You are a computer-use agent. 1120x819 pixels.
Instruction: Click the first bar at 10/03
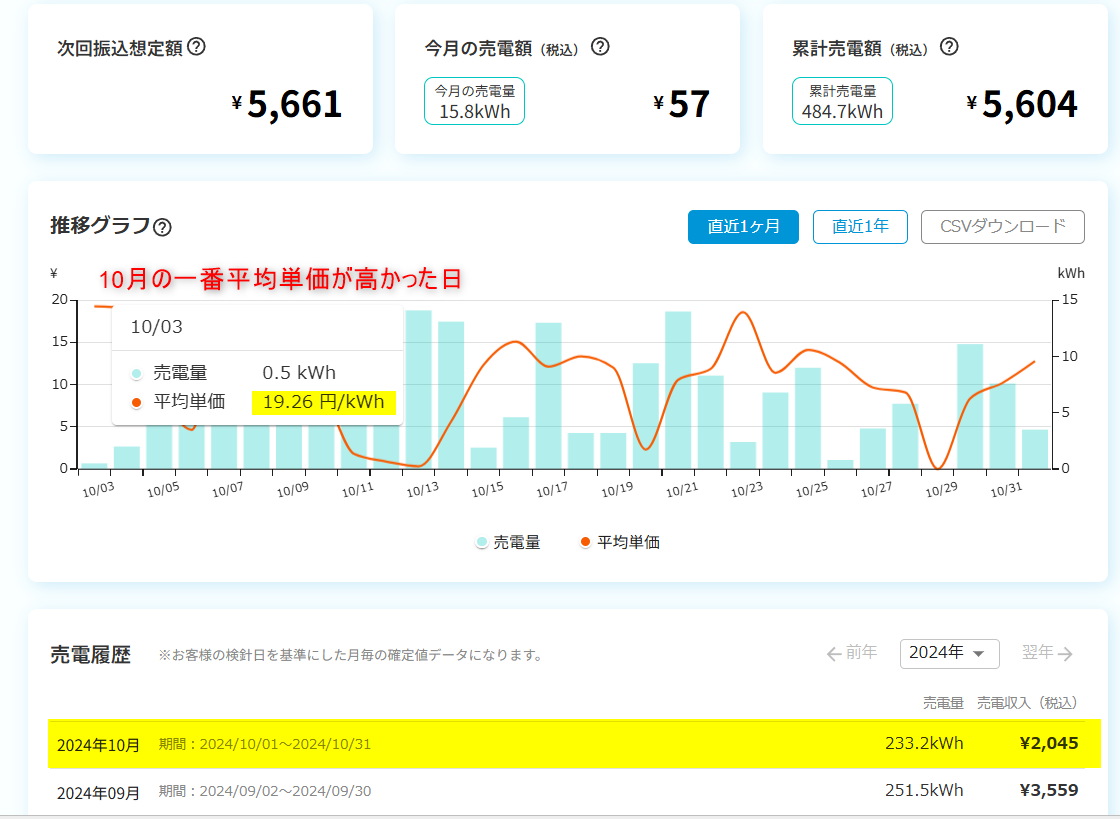coord(94,465)
